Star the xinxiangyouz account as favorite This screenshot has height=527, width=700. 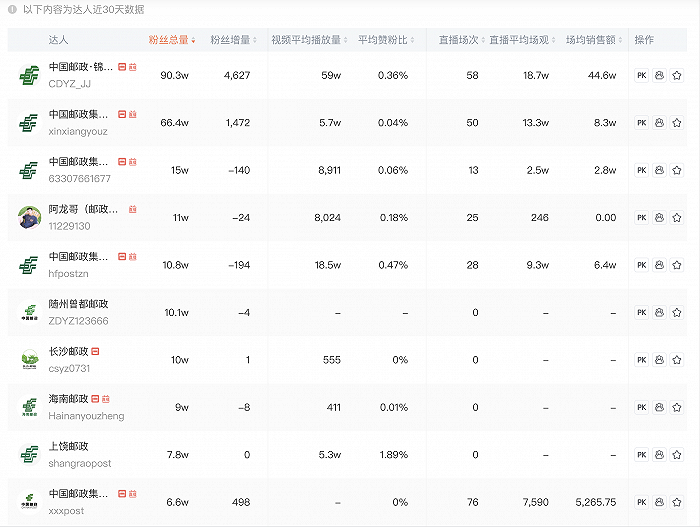tap(677, 123)
